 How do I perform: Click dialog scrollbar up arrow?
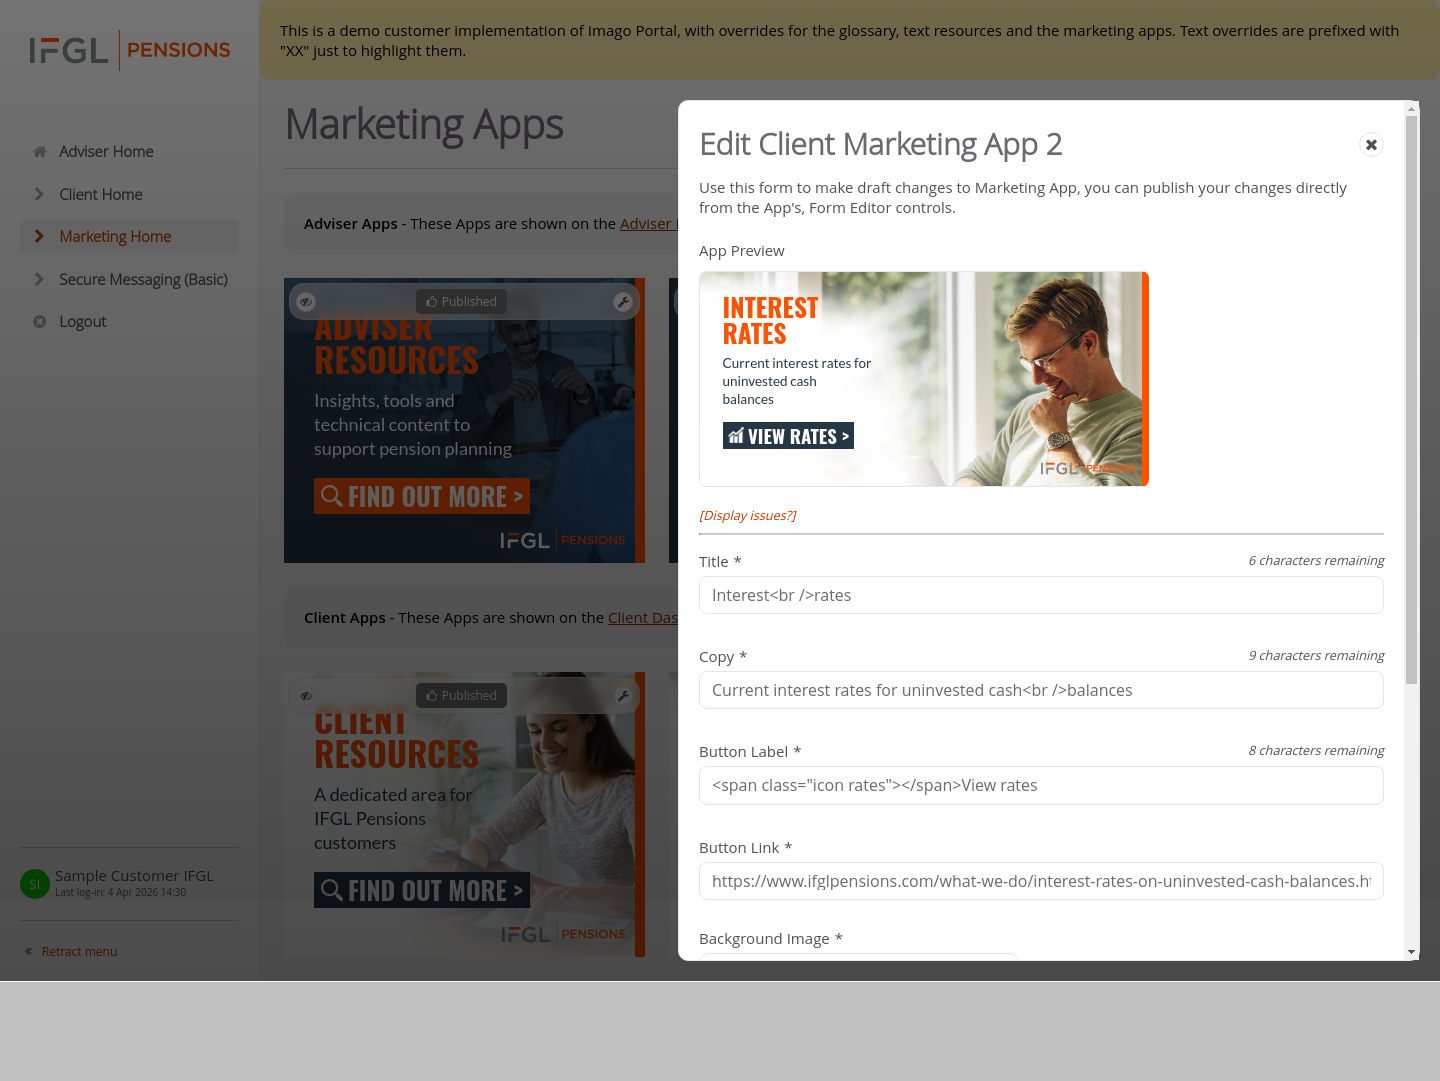point(1411,108)
